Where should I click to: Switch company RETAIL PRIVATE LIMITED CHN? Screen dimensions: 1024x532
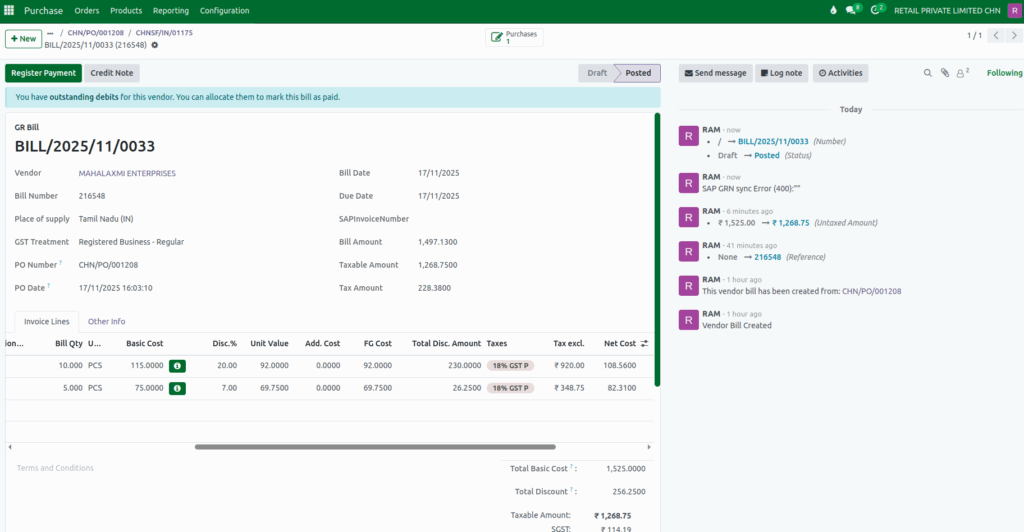pyautogui.click(x=947, y=10)
